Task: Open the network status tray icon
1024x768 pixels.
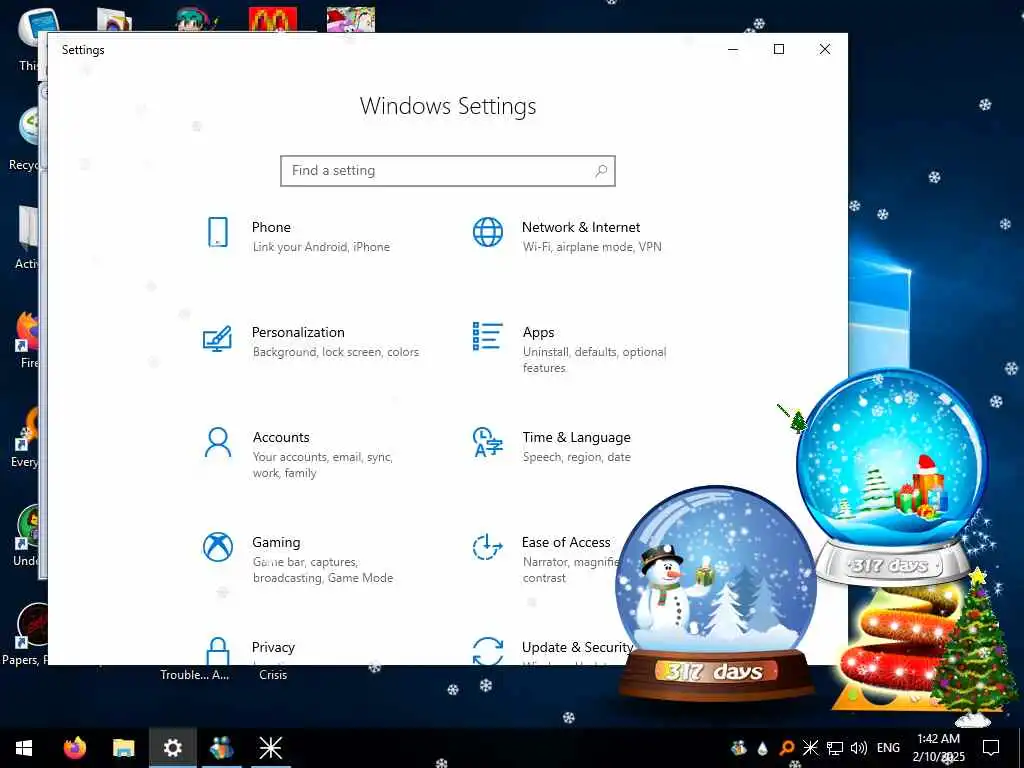Action: [835, 748]
